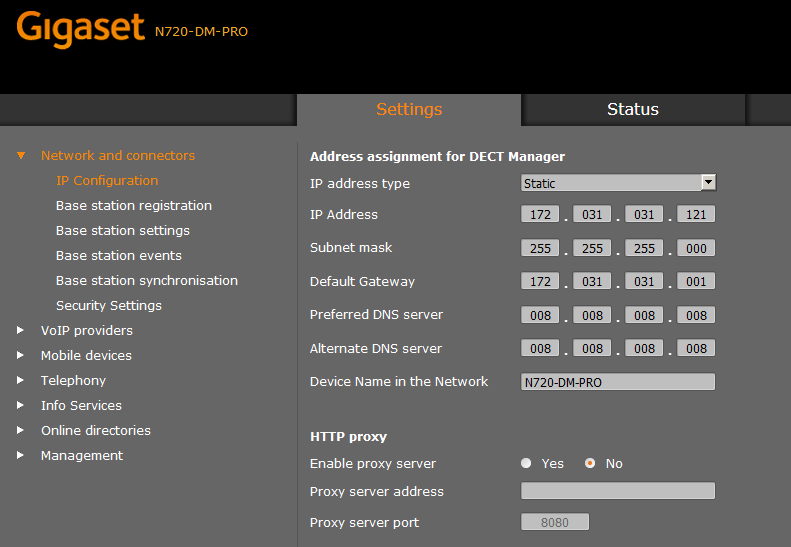The image size is (791, 547).
Task: Click Alternate DNS server first octet
Action: (540, 348)
